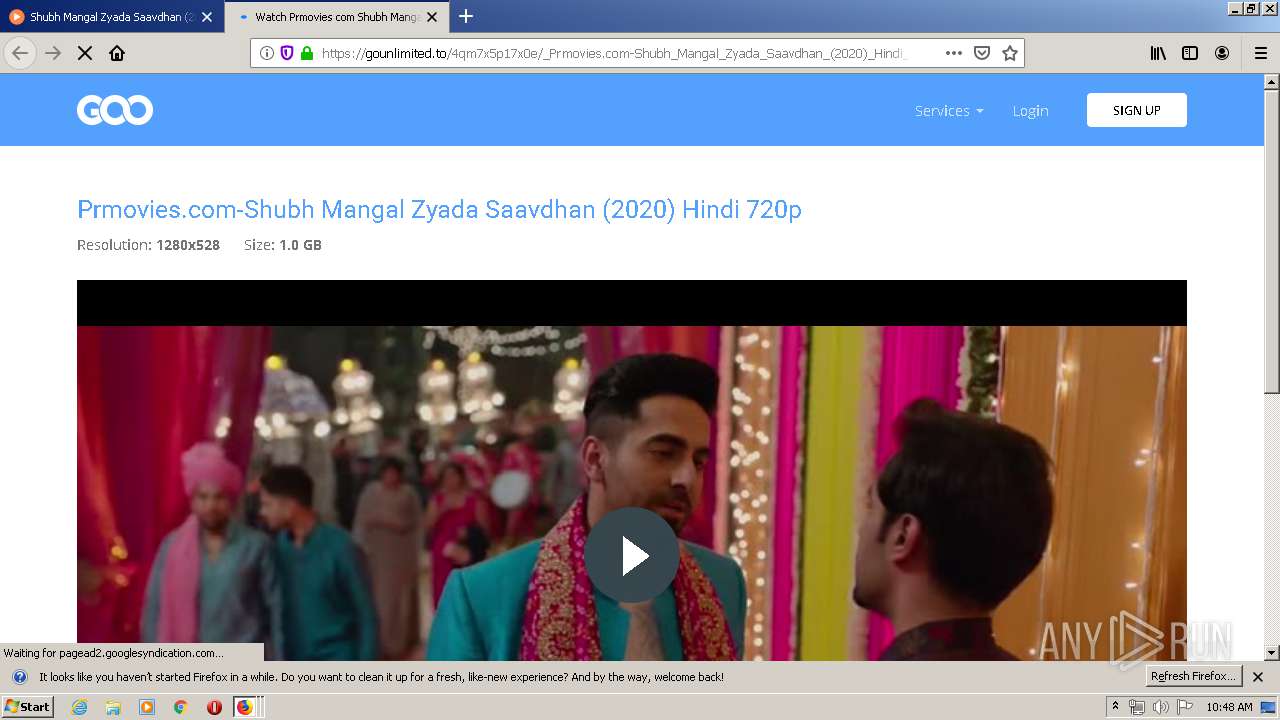The width and height of the screenshot is (1280, 720).
Task: Open Action Center flag icon
Action: (1184, 707)
